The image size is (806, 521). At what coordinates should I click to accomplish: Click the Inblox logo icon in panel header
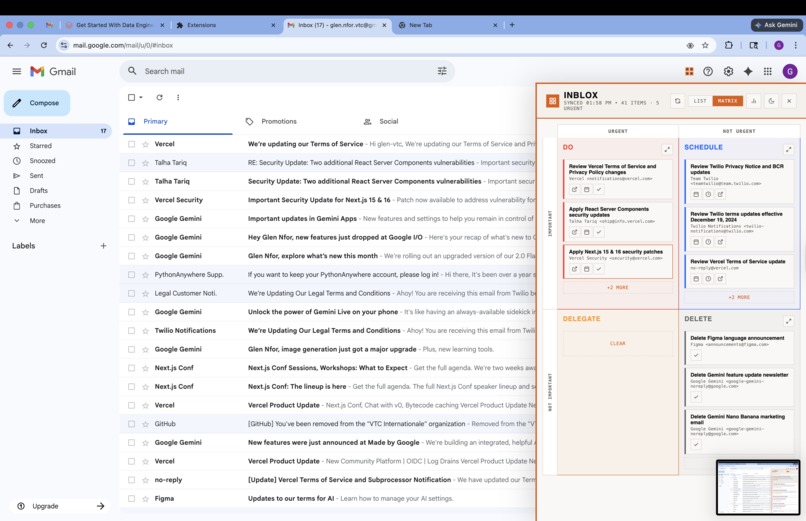coord(553,101)
